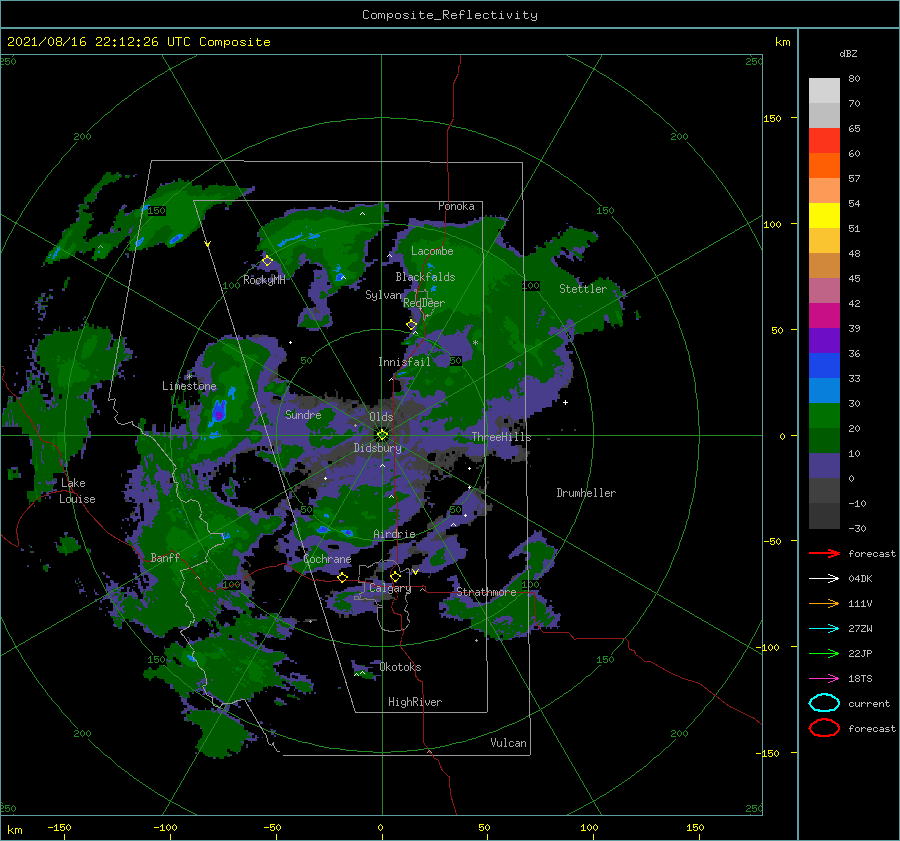Click the red forecast ellipse in the legend

(x=824, y=728)
